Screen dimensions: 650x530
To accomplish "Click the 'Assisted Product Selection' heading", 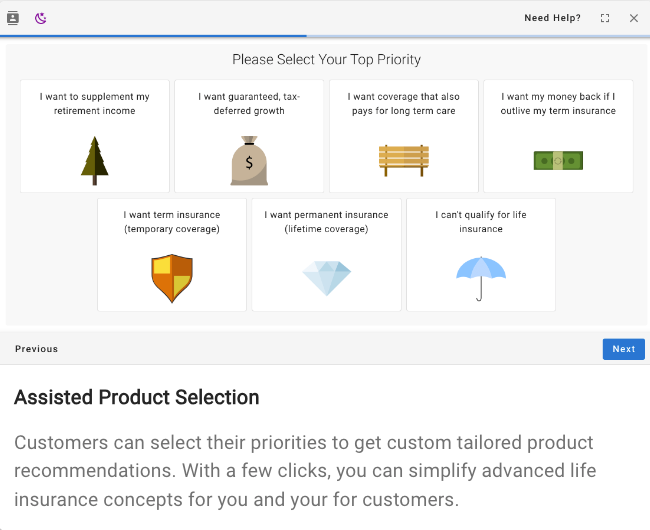I will (x=137, y=397).
